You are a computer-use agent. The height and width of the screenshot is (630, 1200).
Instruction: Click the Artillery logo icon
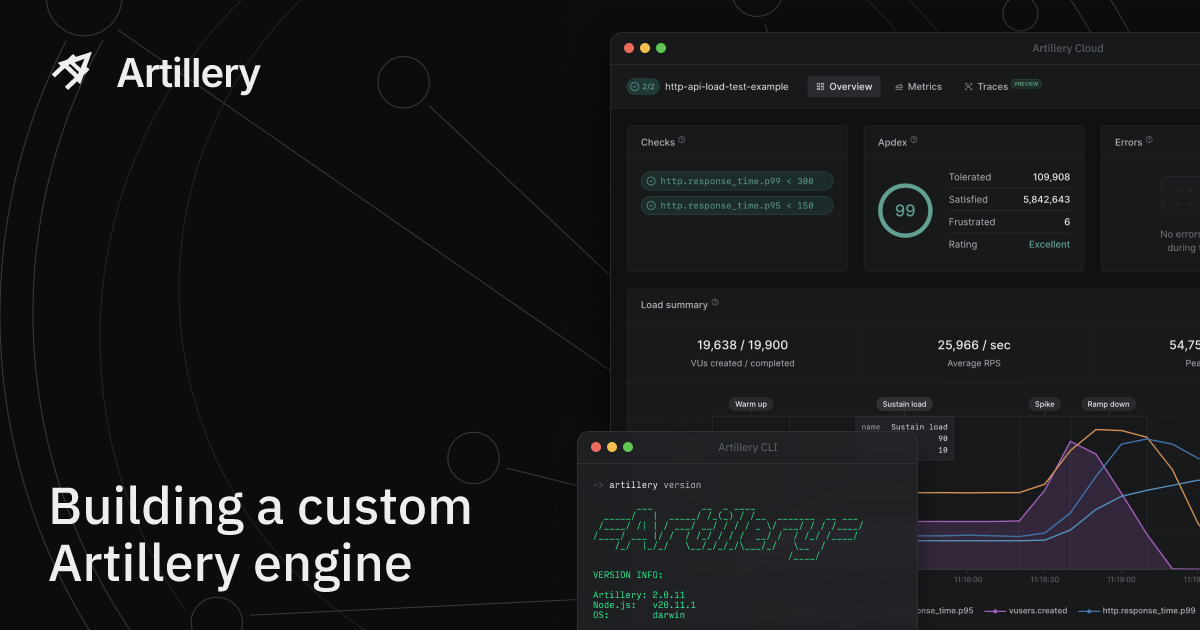71,71
